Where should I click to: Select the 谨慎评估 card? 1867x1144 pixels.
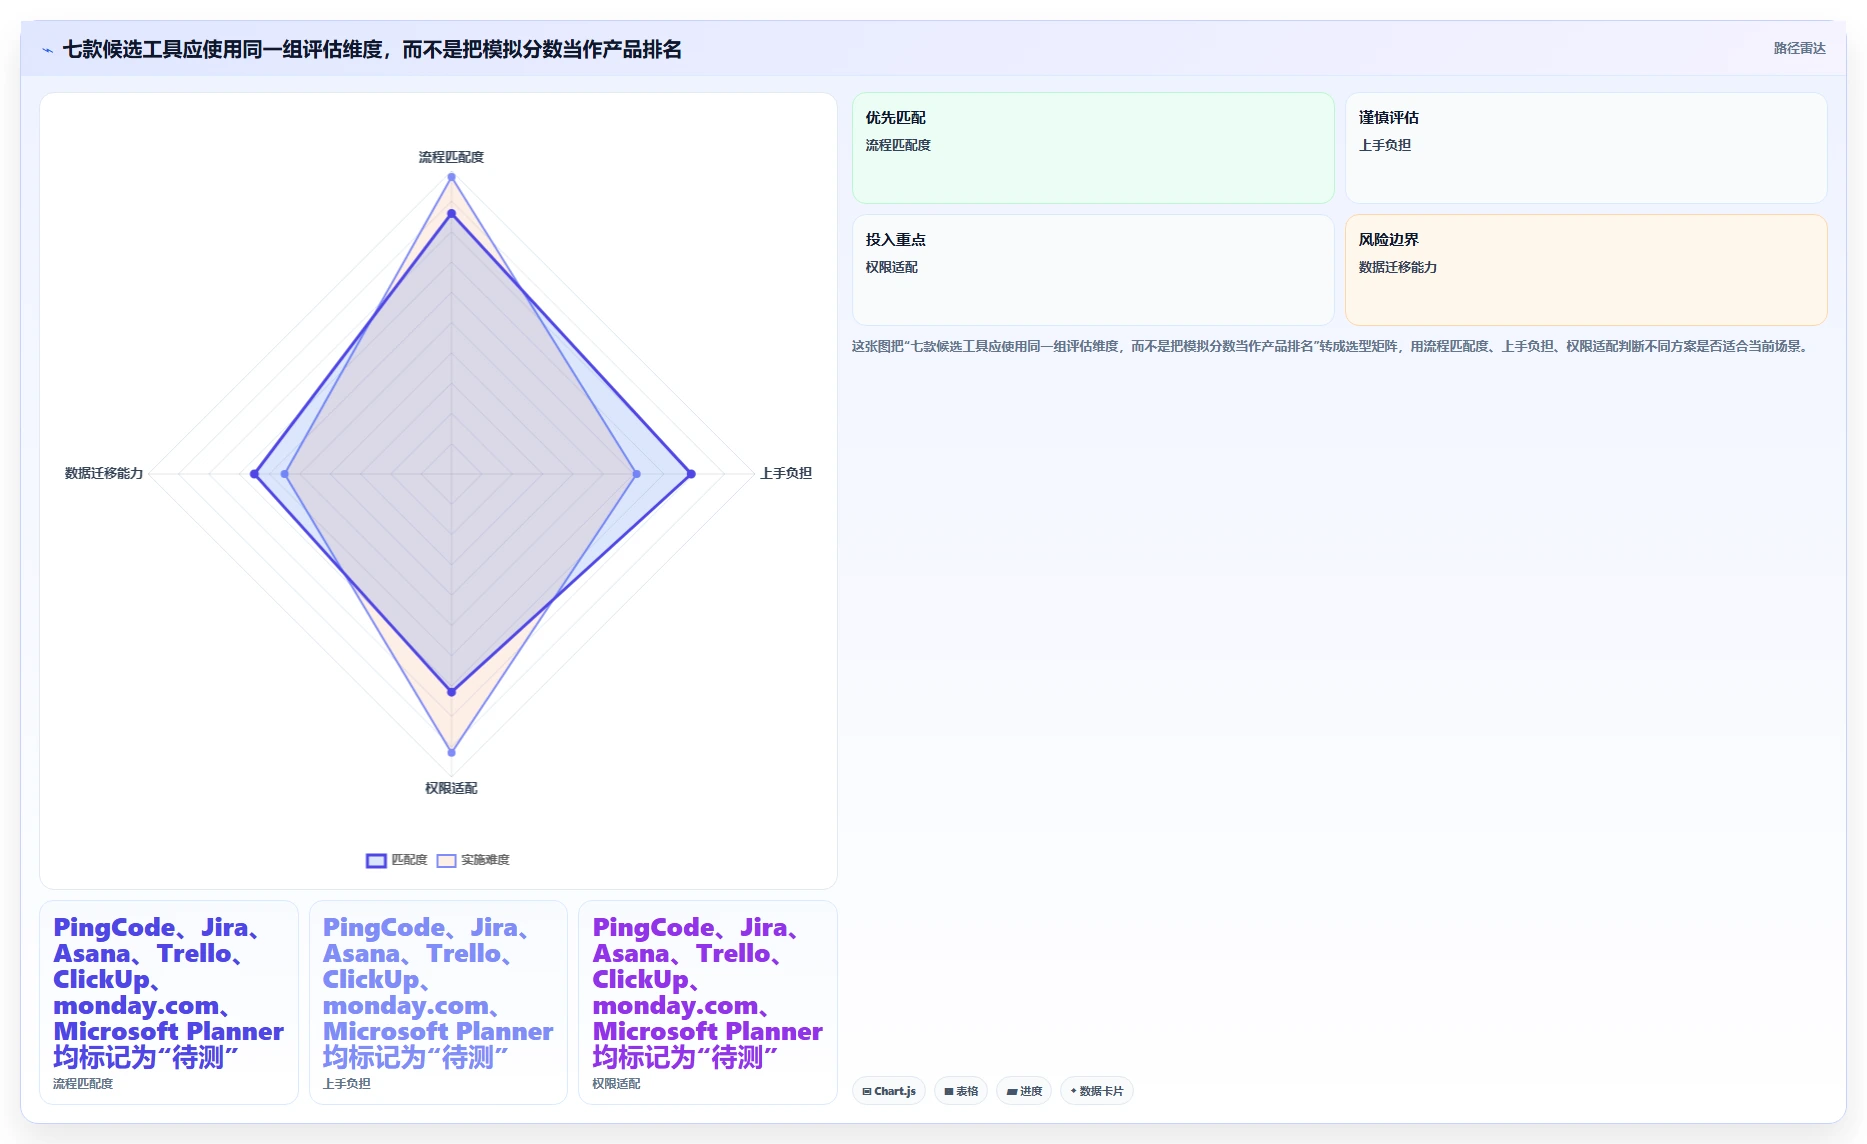pyautogui.click(x=1586, y=148)
